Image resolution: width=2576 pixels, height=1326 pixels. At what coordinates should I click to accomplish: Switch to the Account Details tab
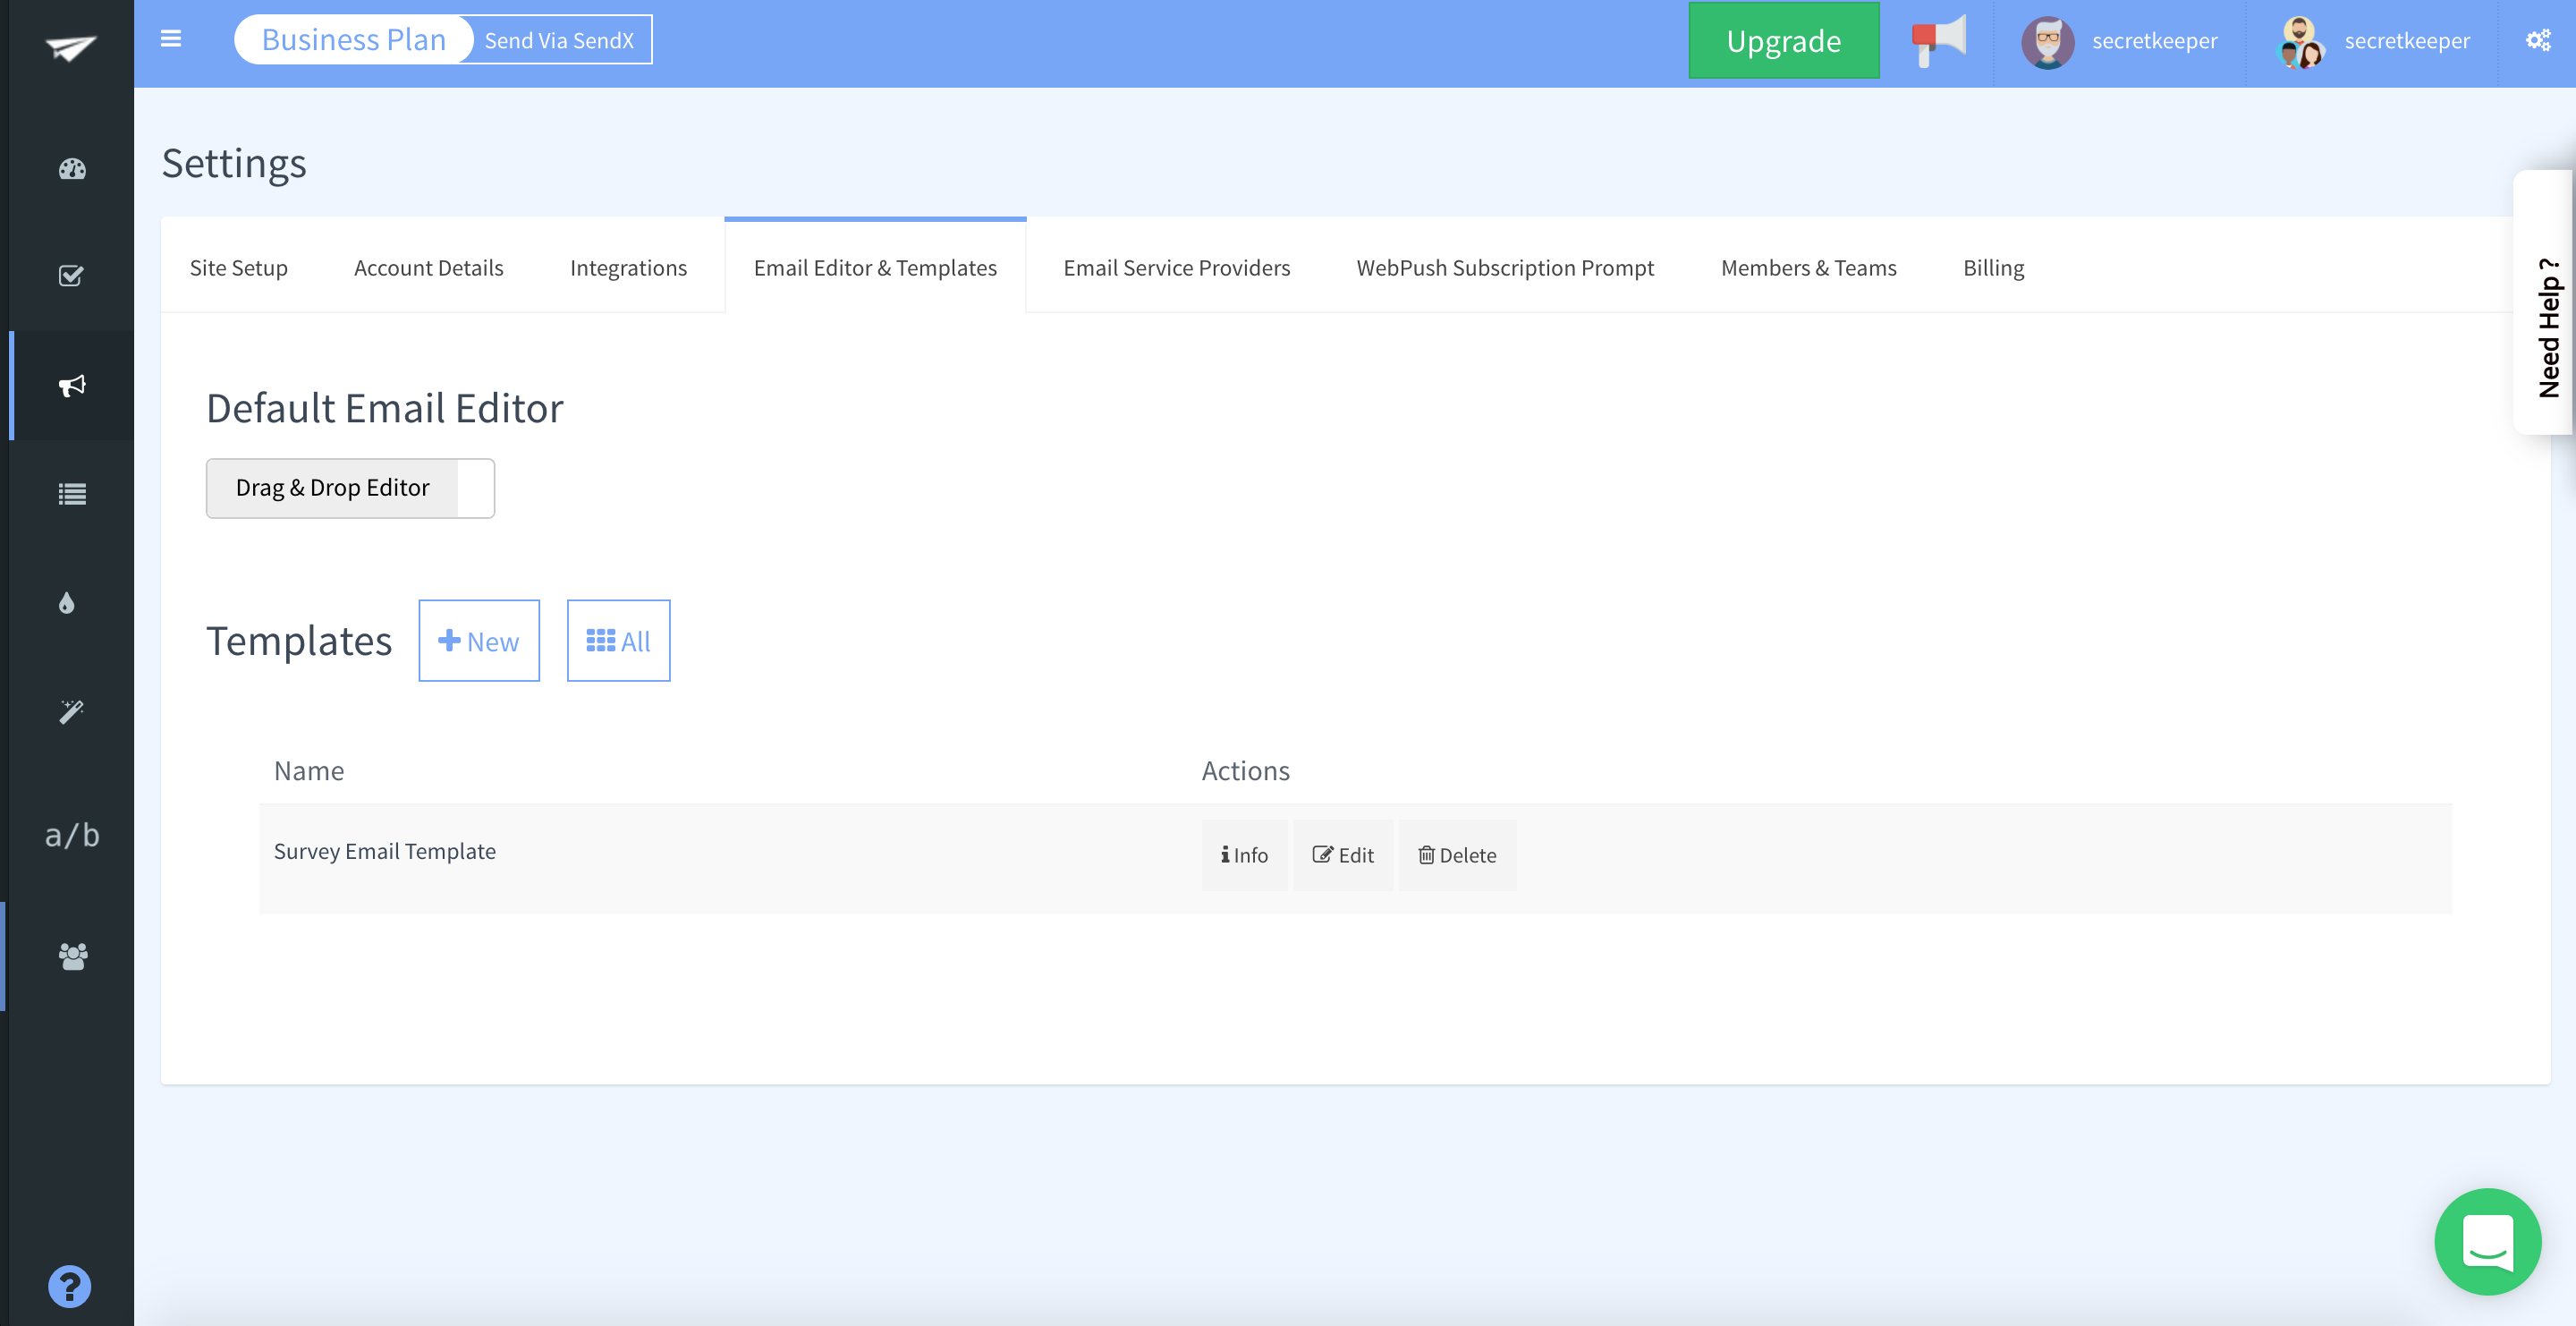428,268
